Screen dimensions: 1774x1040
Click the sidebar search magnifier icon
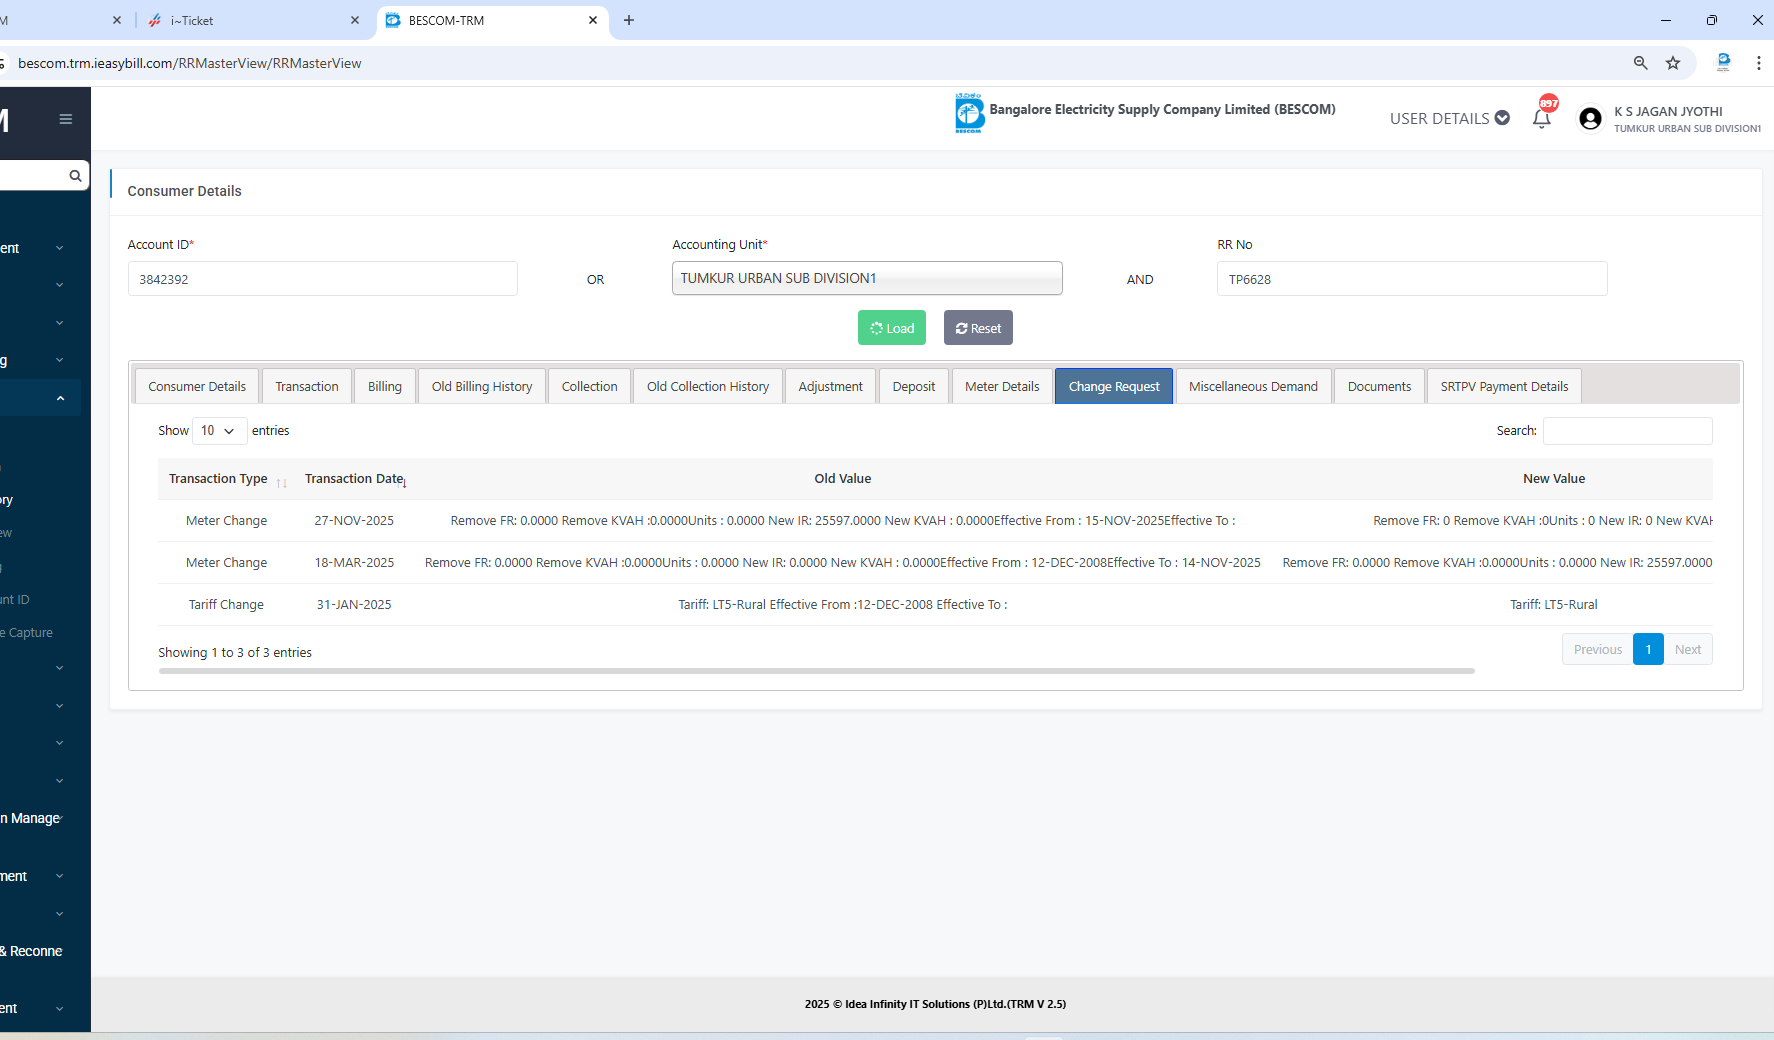(75, 176)
